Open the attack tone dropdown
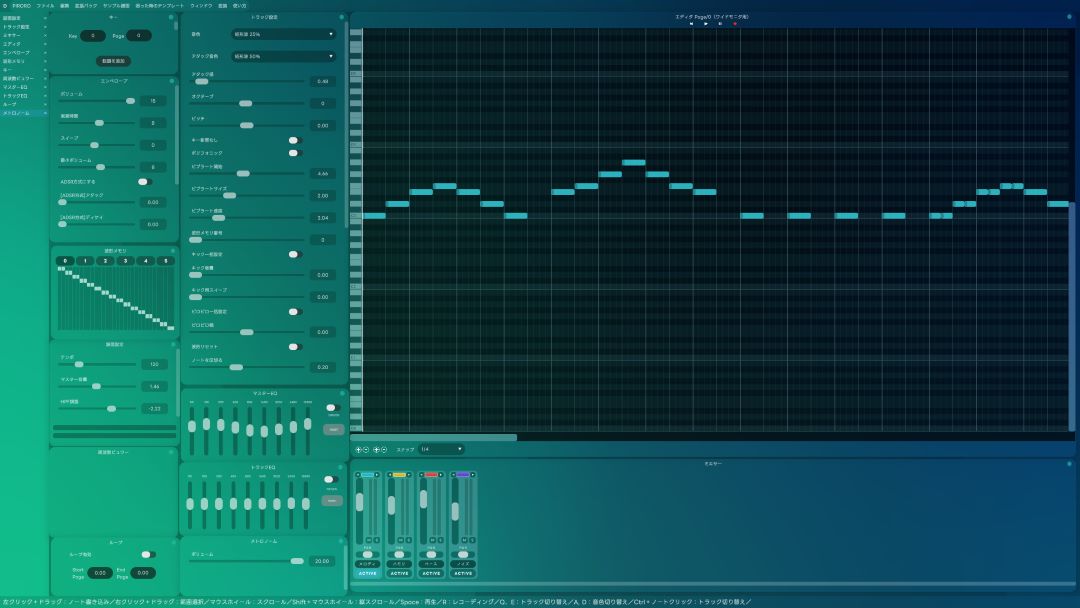Viewport: 1080px width, 608px height. (x=282, y=56)
